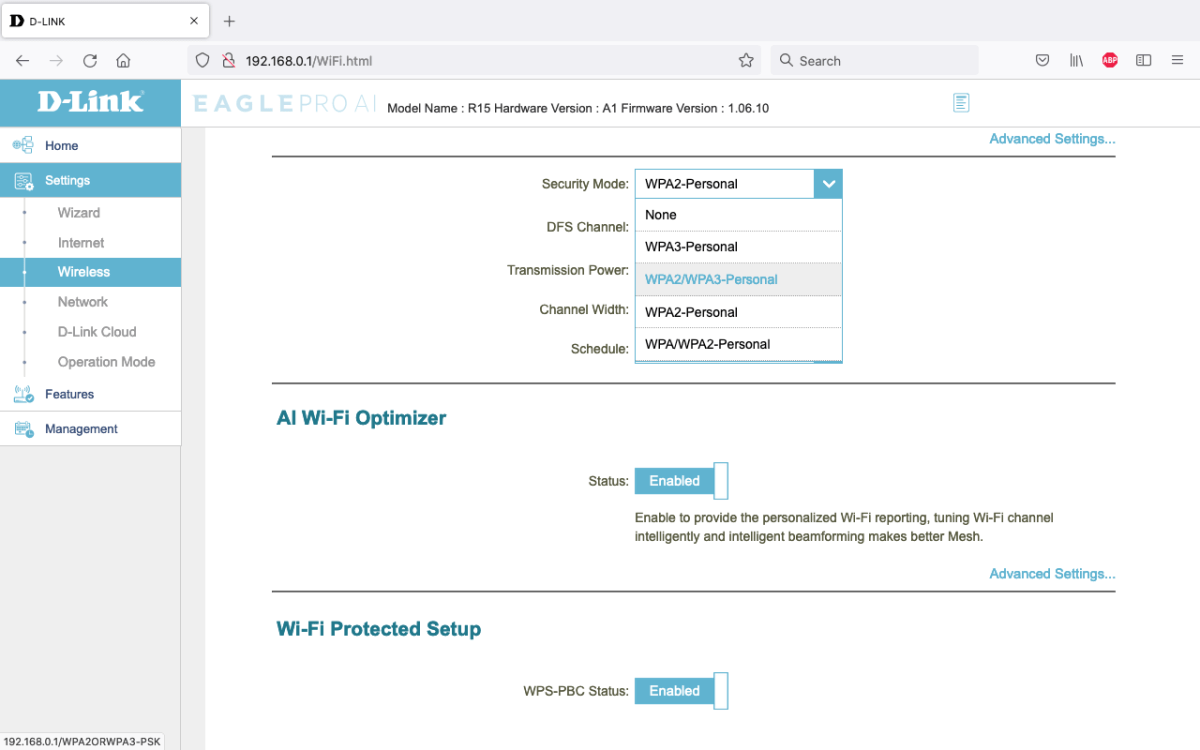
Task: Toggle the browser sidebar icon
Action: [x=1144, y=60]
